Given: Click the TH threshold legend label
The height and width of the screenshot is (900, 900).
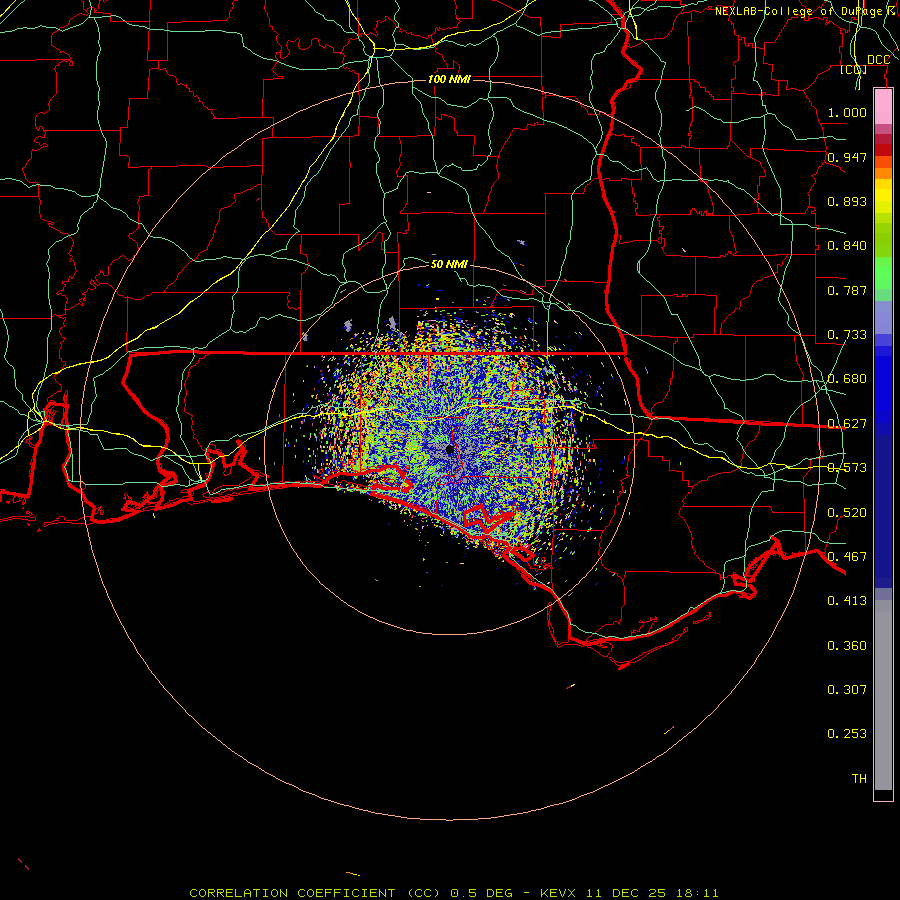Looking at the screenshot, I should pyautogui.click(x=859, y=779).
